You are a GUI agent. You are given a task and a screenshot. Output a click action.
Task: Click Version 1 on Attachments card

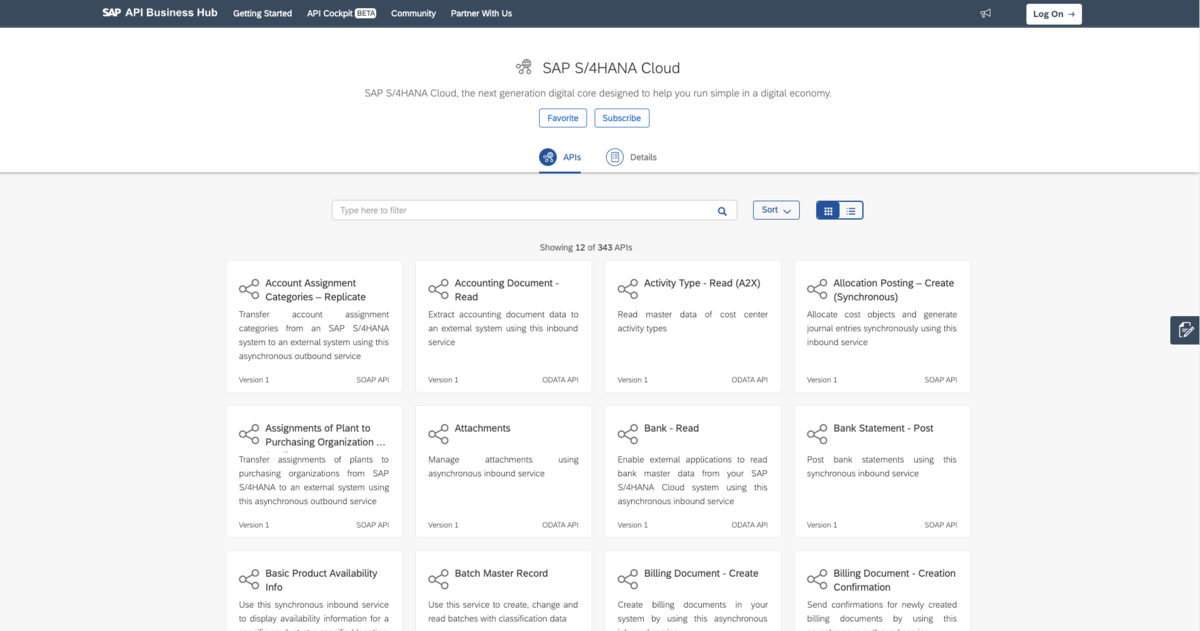443,525
